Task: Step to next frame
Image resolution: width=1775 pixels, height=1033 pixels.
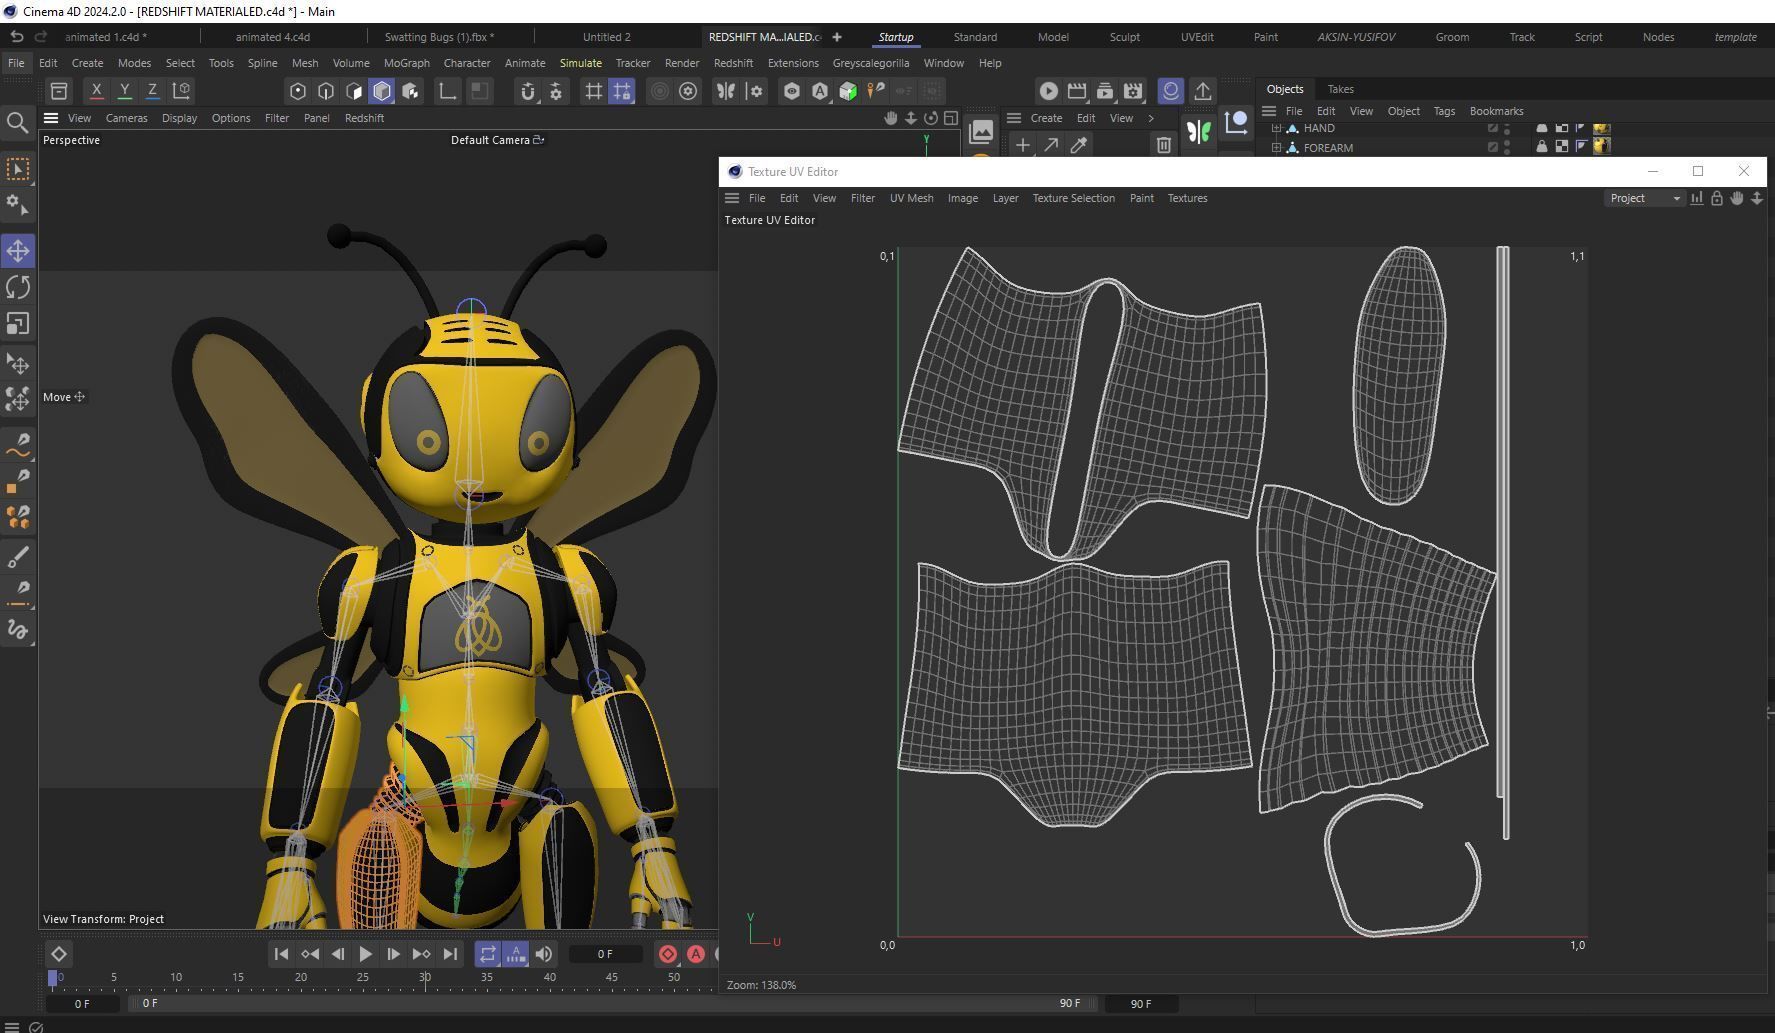Action: (393, 954)
